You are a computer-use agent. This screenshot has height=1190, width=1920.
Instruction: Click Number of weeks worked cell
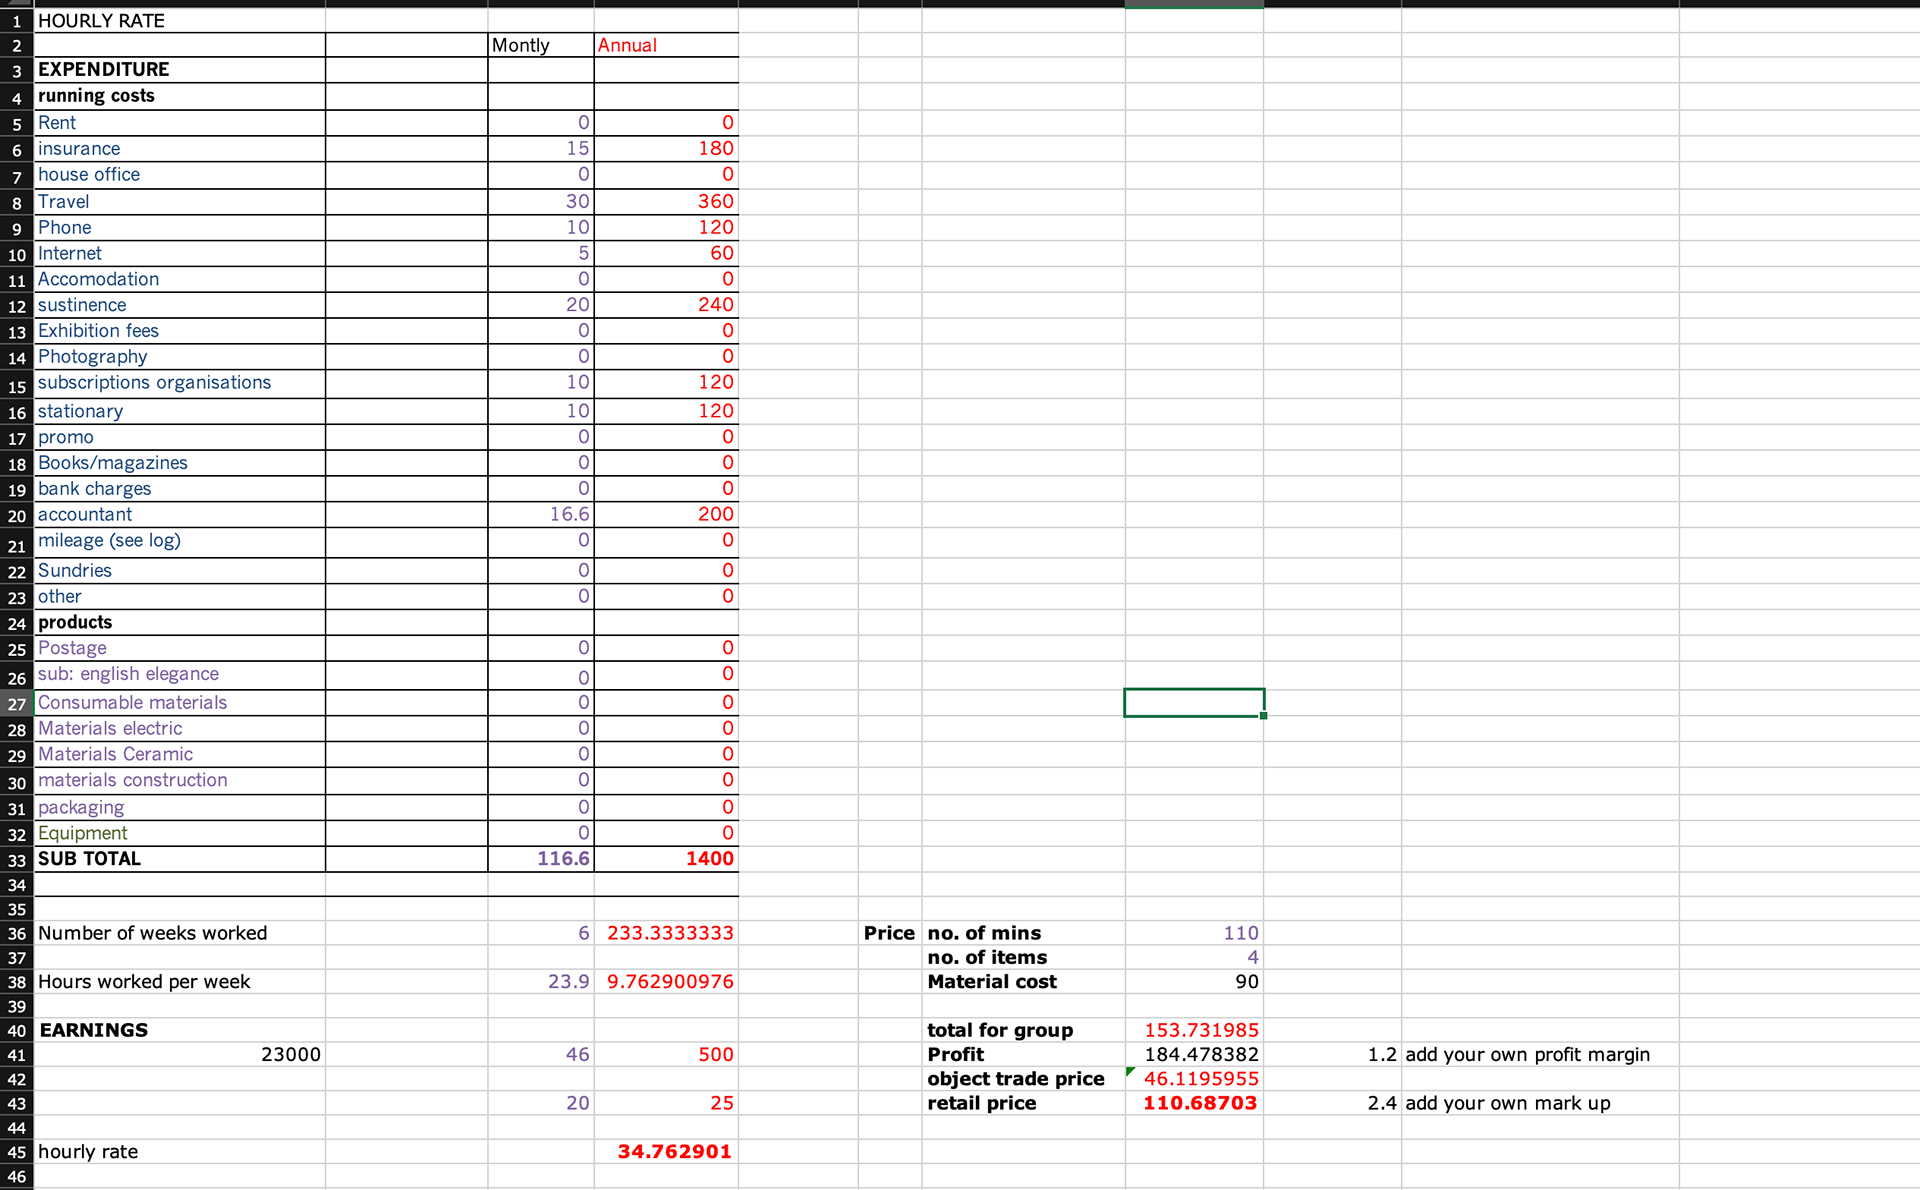[180, 933]
